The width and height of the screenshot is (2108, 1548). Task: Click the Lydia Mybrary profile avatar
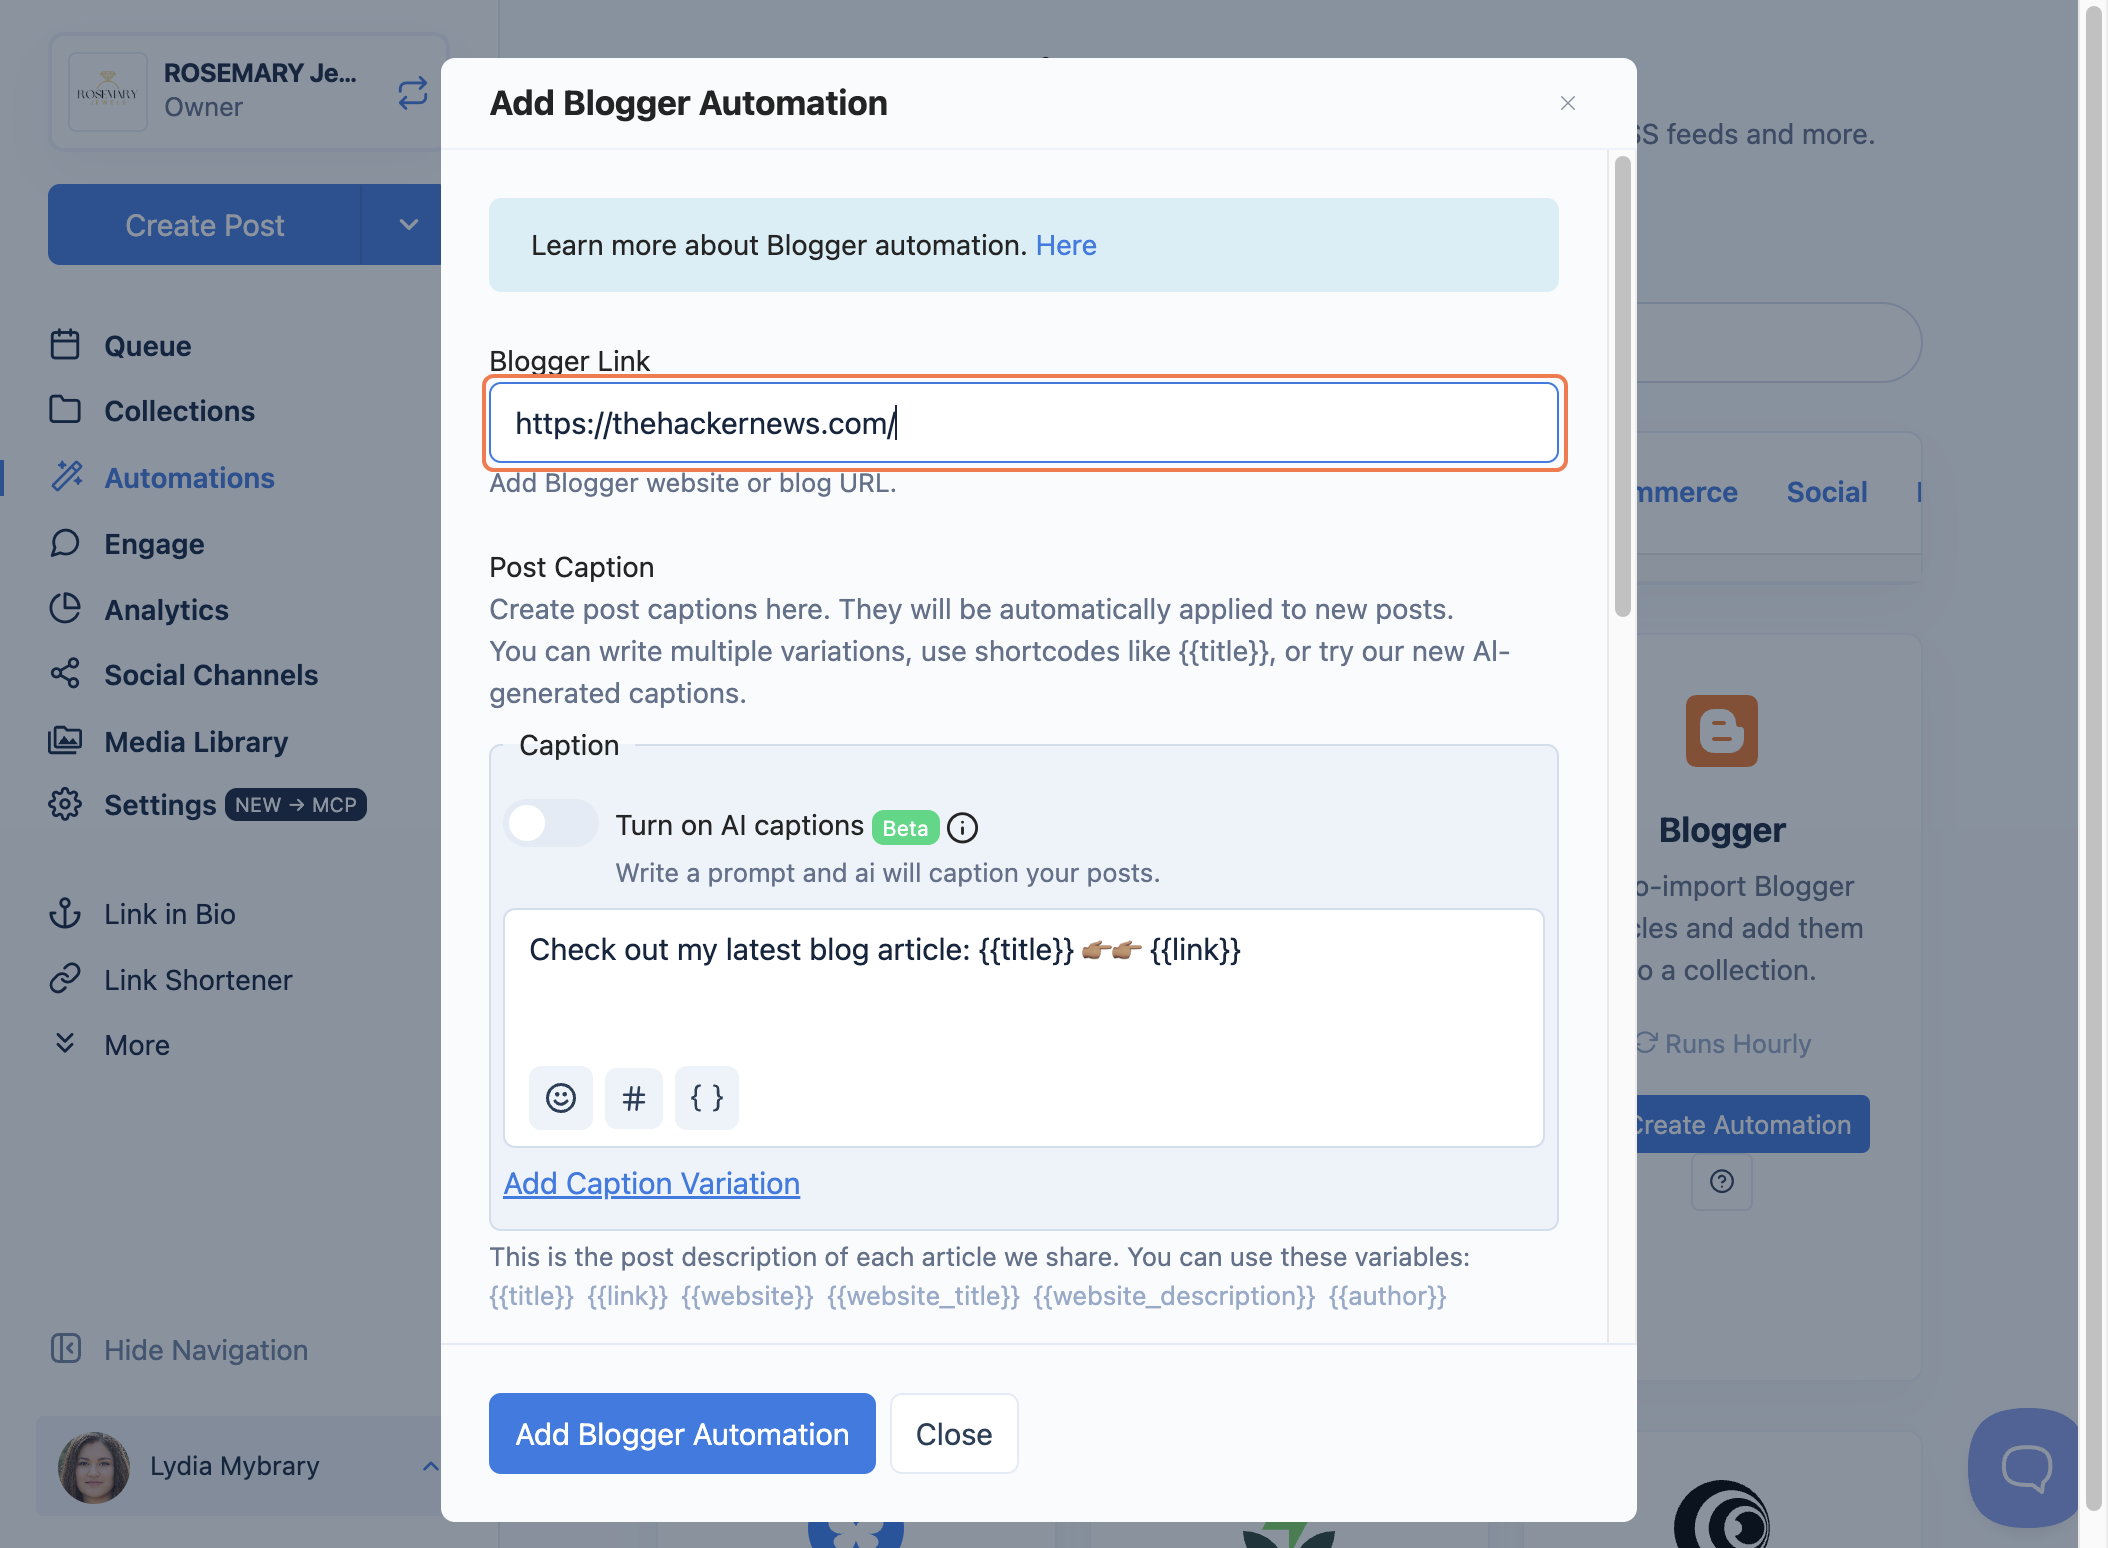click(94, 1467)
